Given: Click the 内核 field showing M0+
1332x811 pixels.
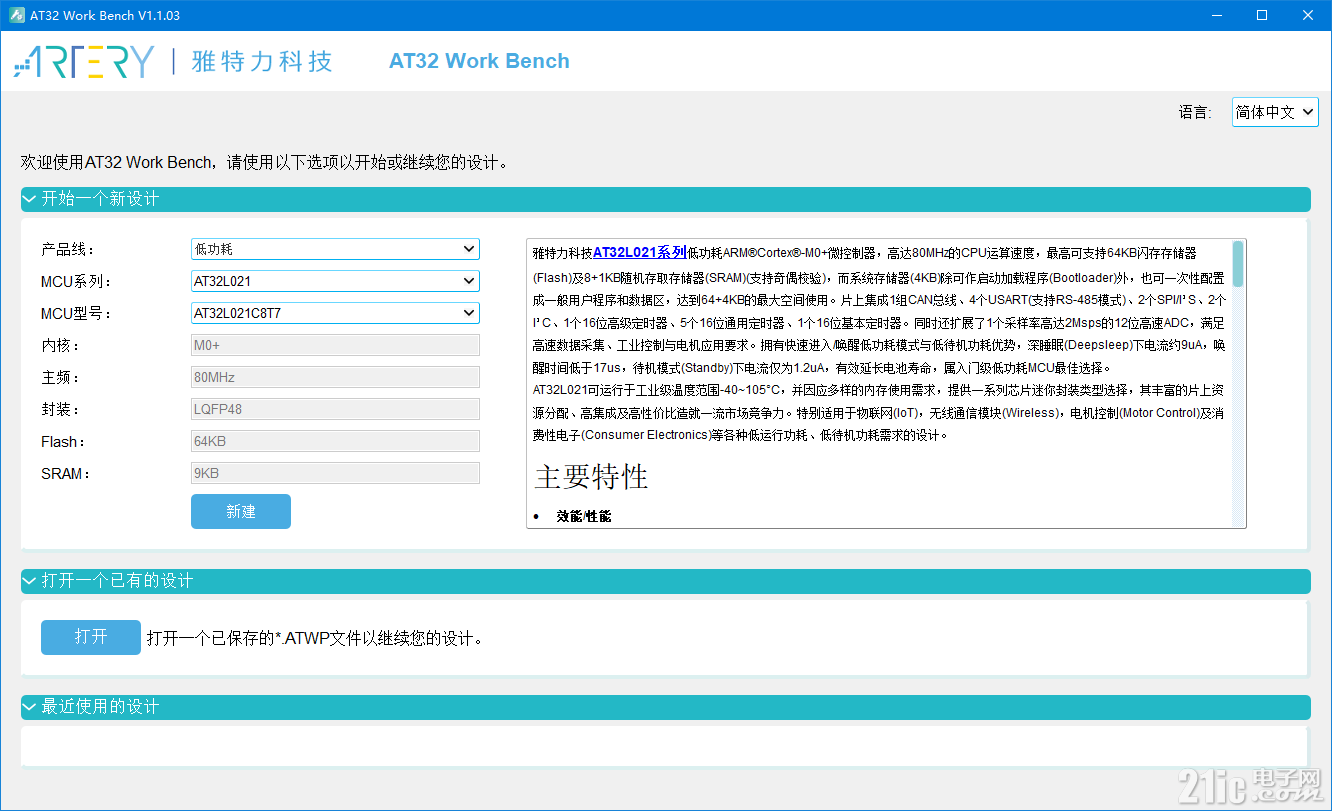Looking at the screenshot, I should 335,345.
